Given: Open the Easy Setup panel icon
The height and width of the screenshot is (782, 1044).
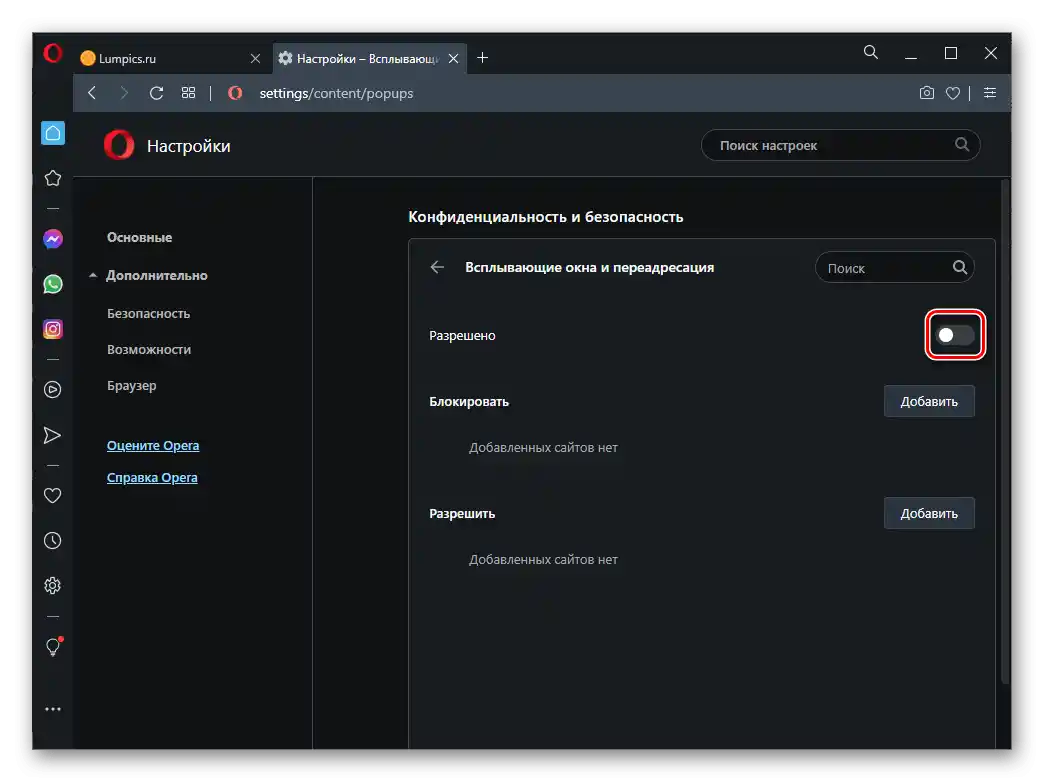Looking at the screenshot, I should pyautogui.click(x=990, y=93).
